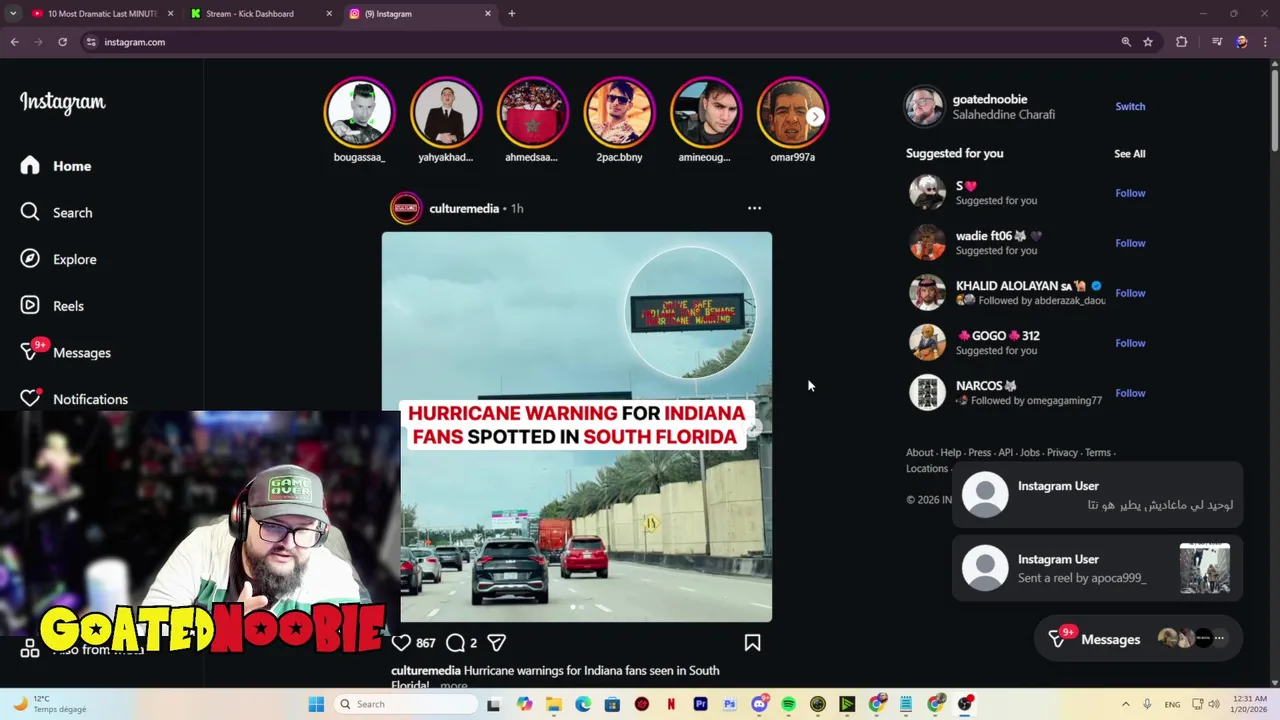Close the YouTube tab
Screen dimensions: 1280x720
171,14
